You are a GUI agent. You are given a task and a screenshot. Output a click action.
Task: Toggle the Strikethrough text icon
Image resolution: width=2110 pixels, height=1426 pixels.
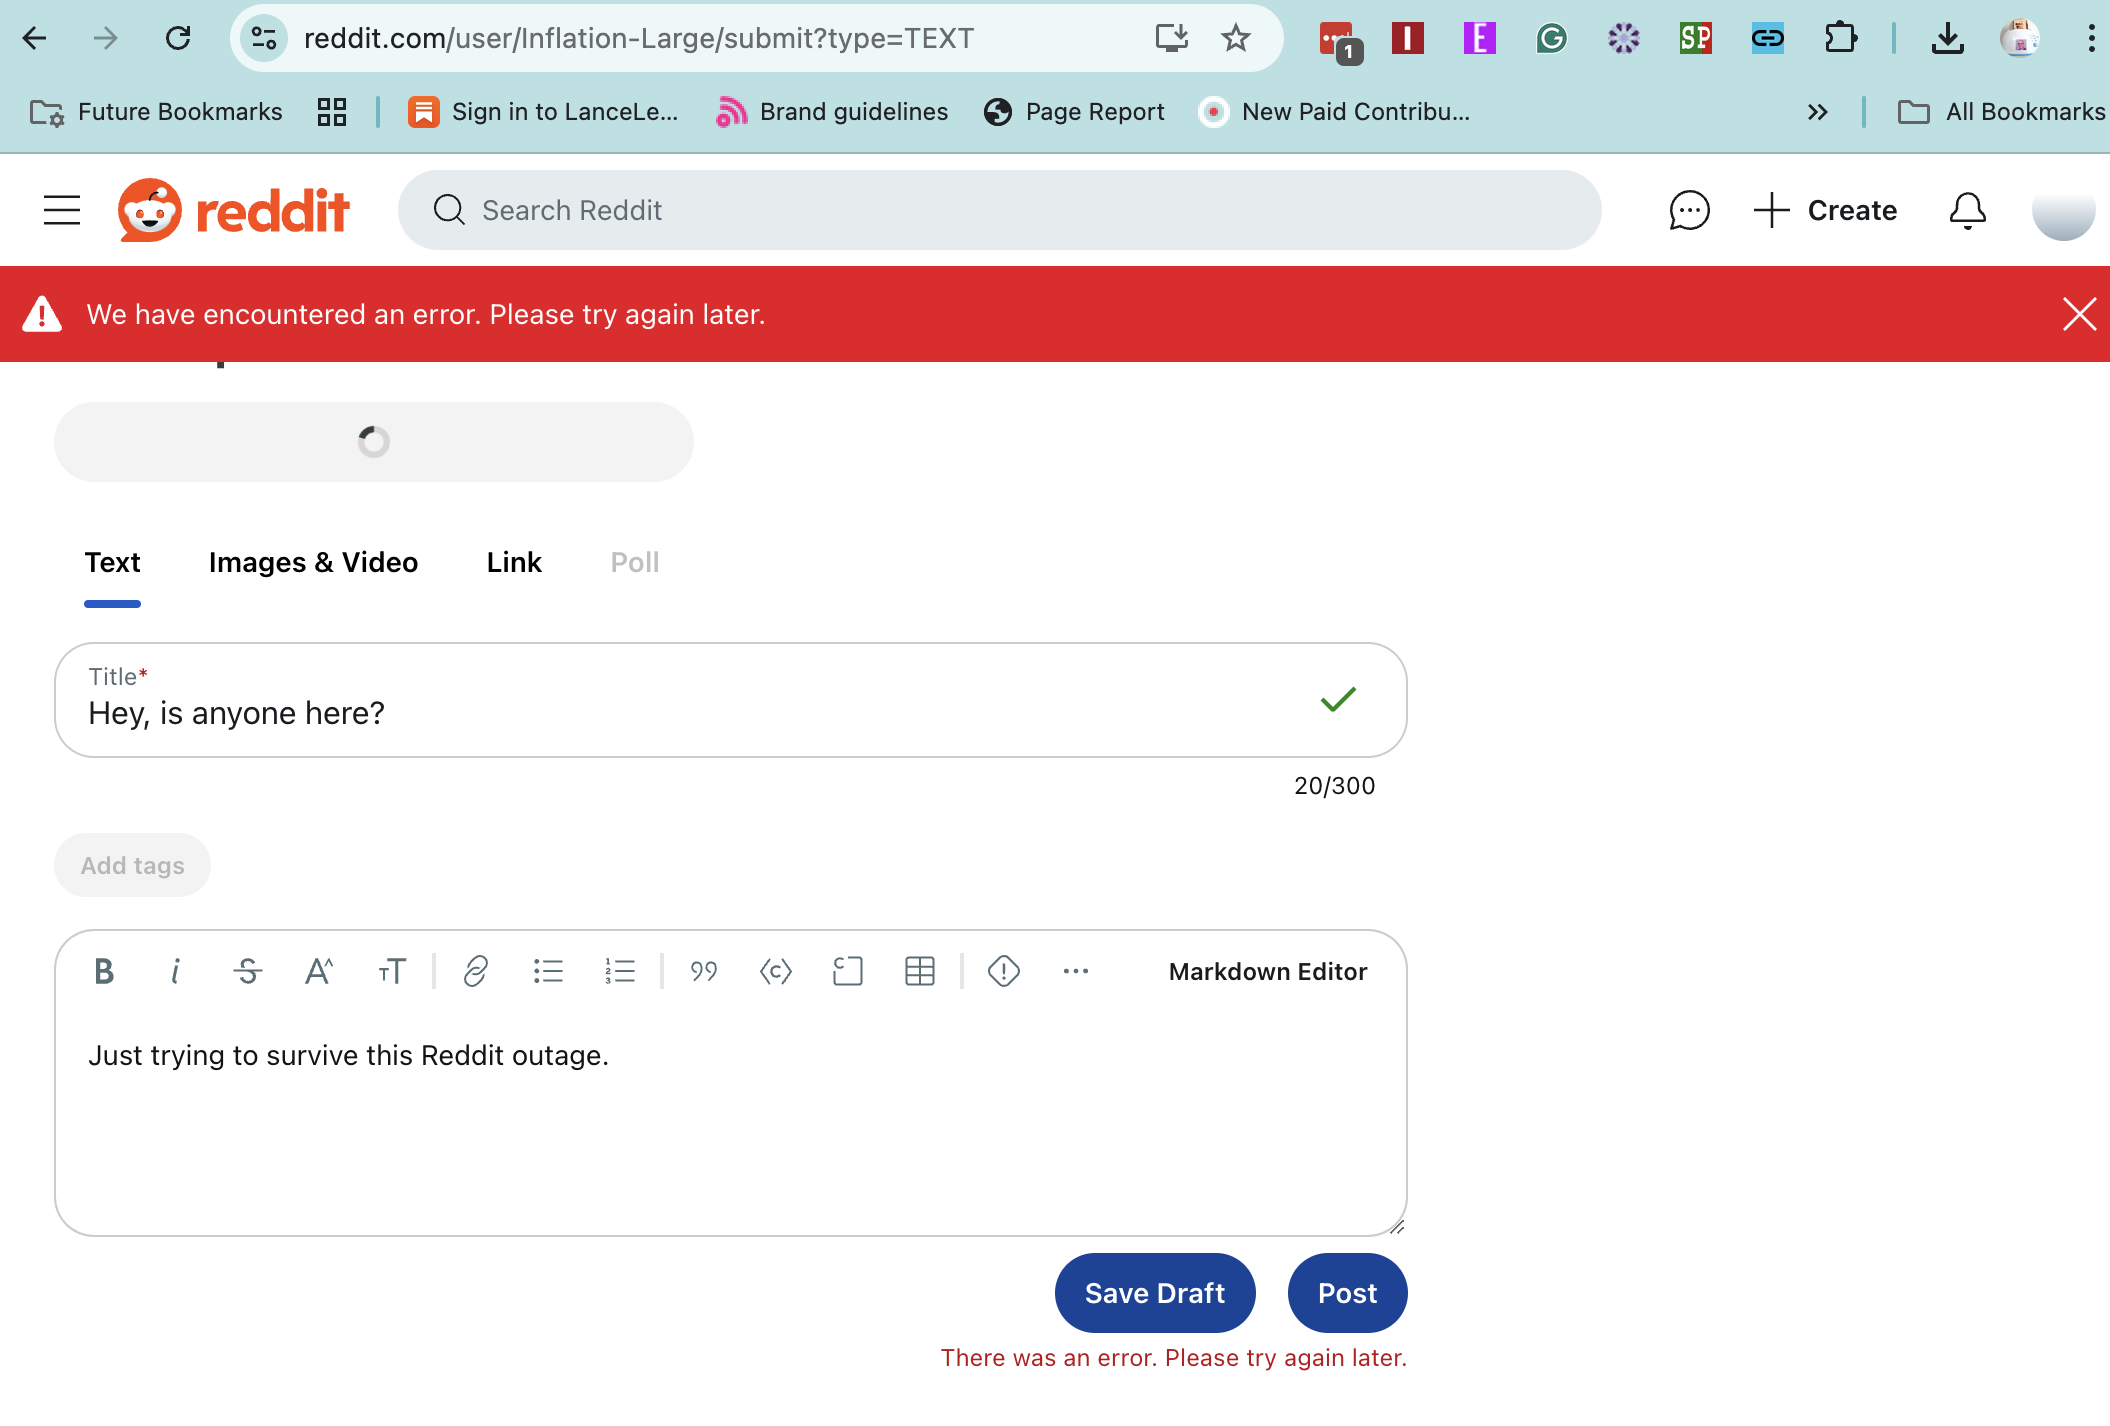248,971
